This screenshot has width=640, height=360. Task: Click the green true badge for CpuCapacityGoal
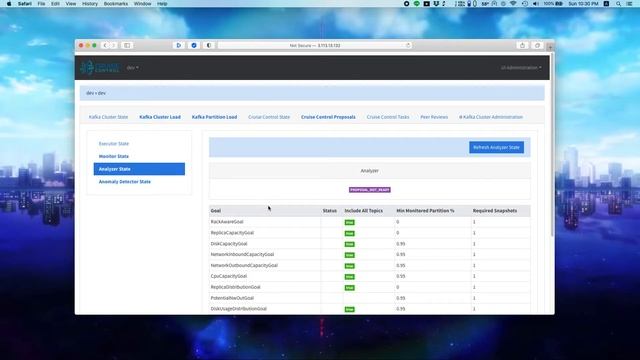click(349, 277)
